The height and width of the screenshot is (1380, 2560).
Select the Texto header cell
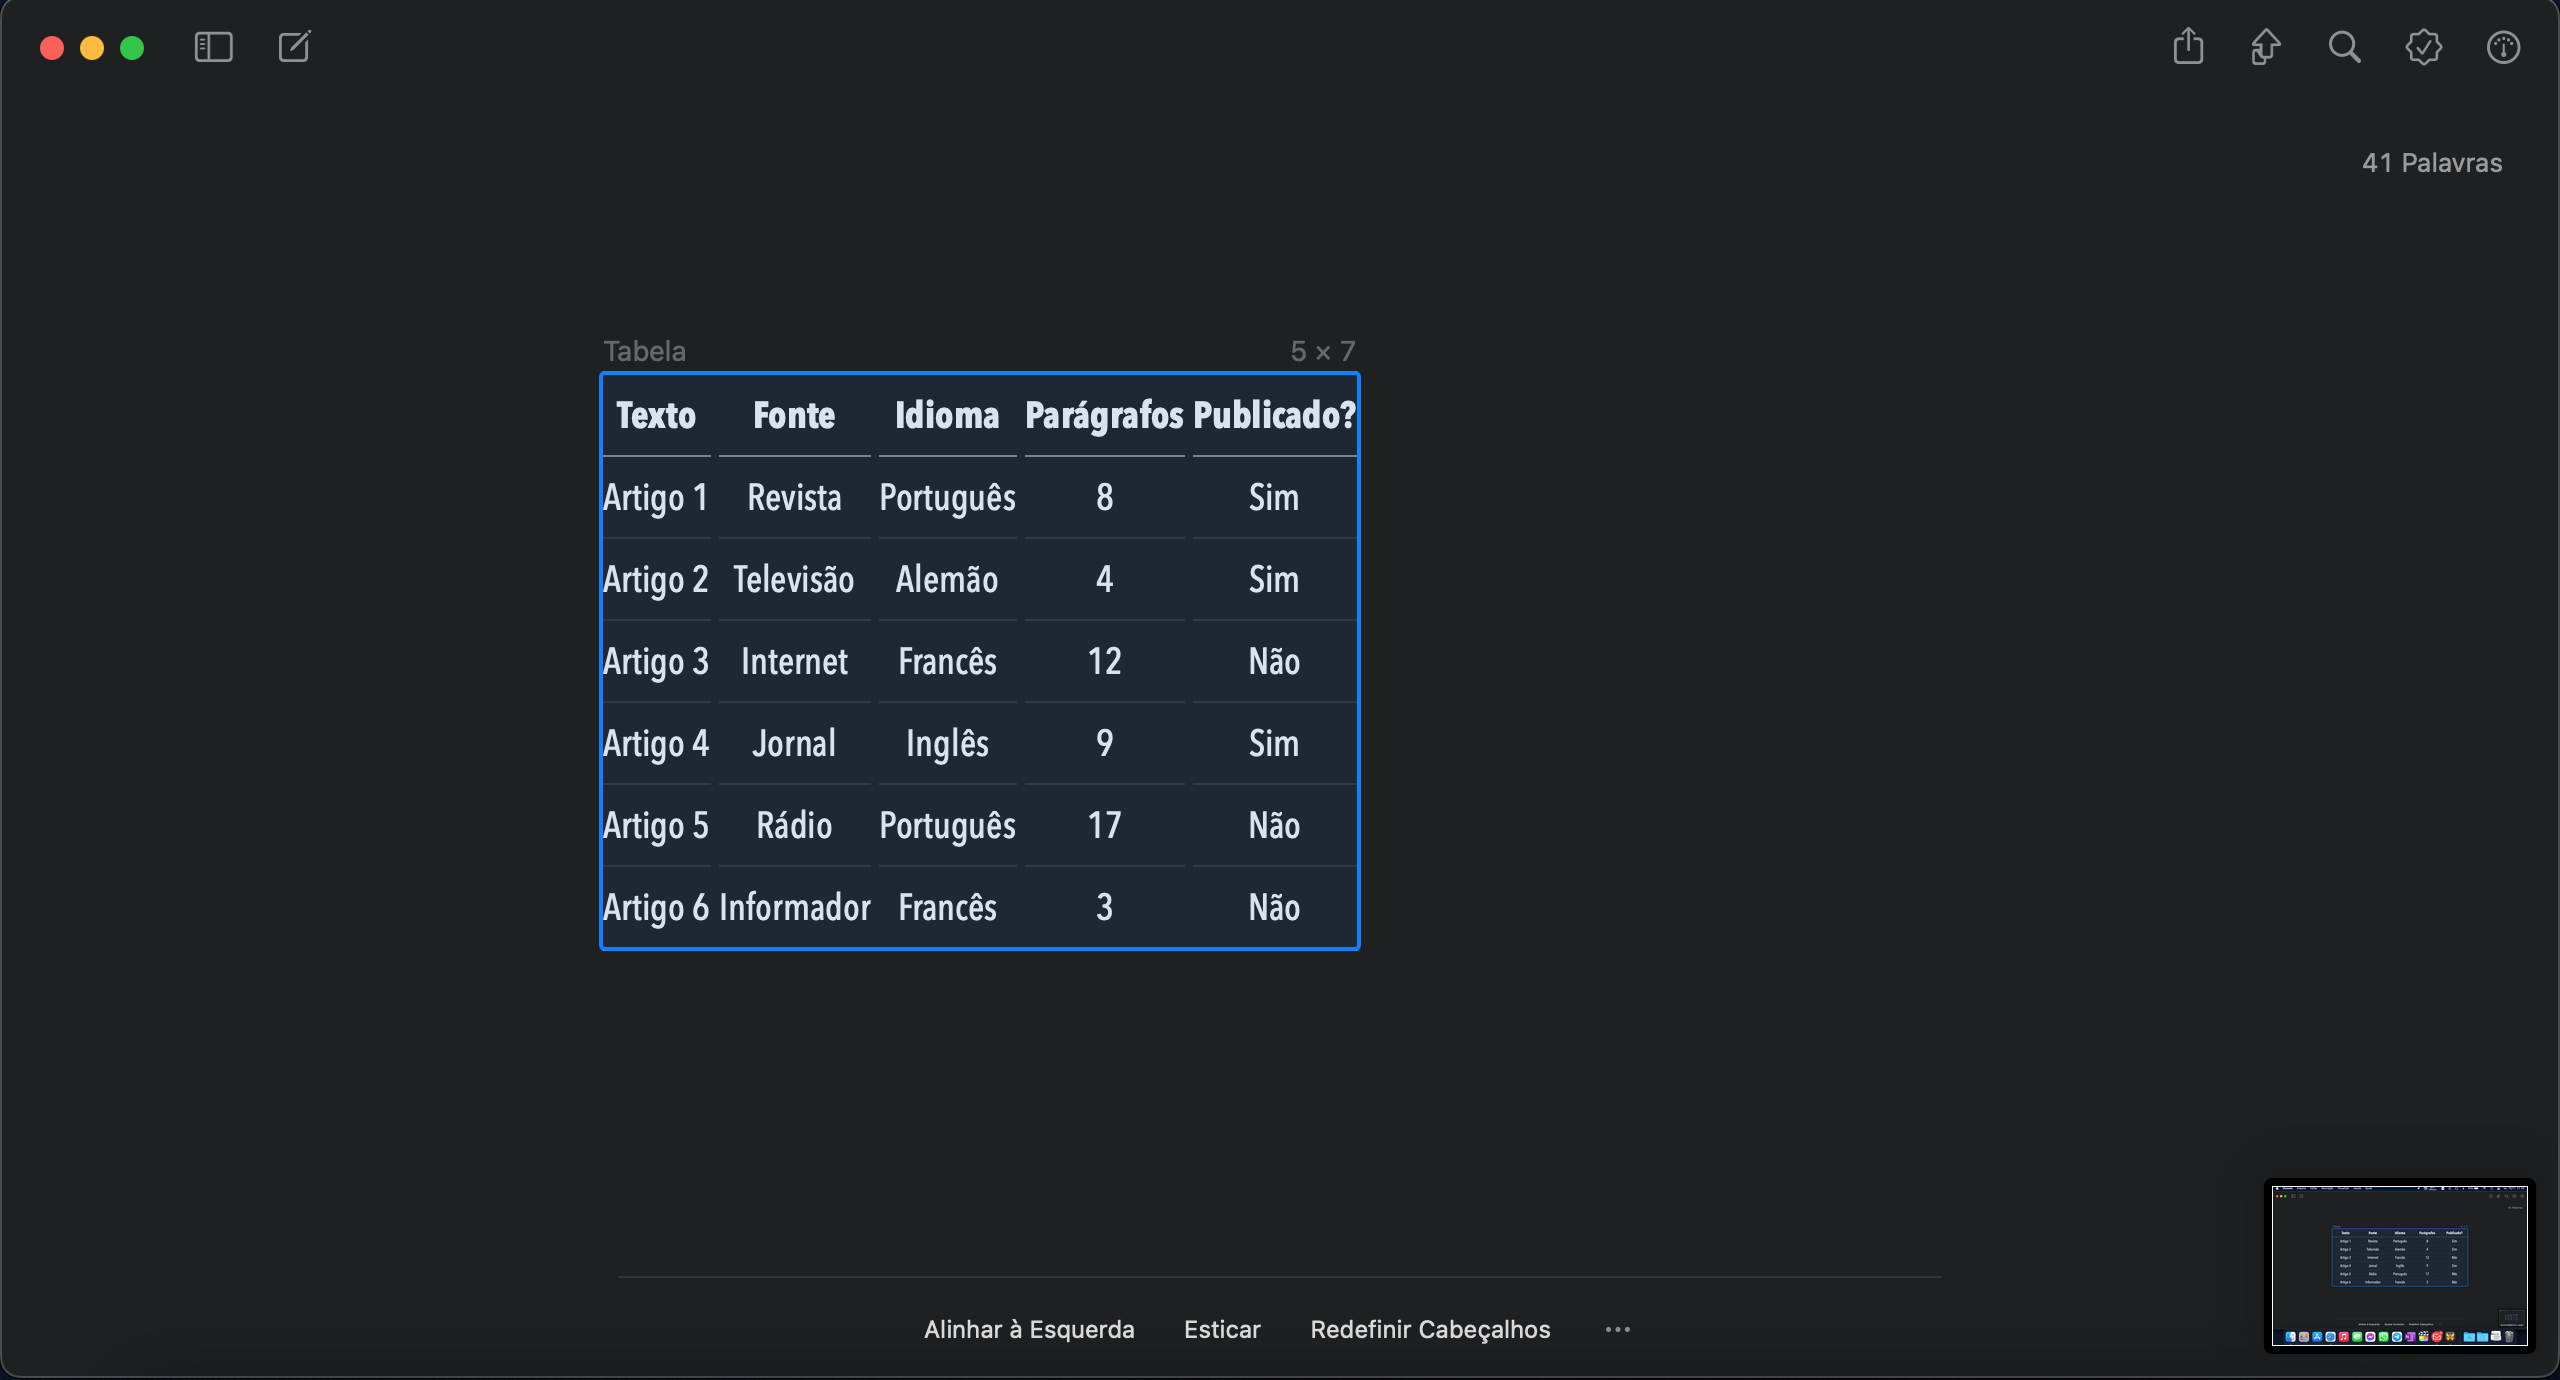coord(656,415)
